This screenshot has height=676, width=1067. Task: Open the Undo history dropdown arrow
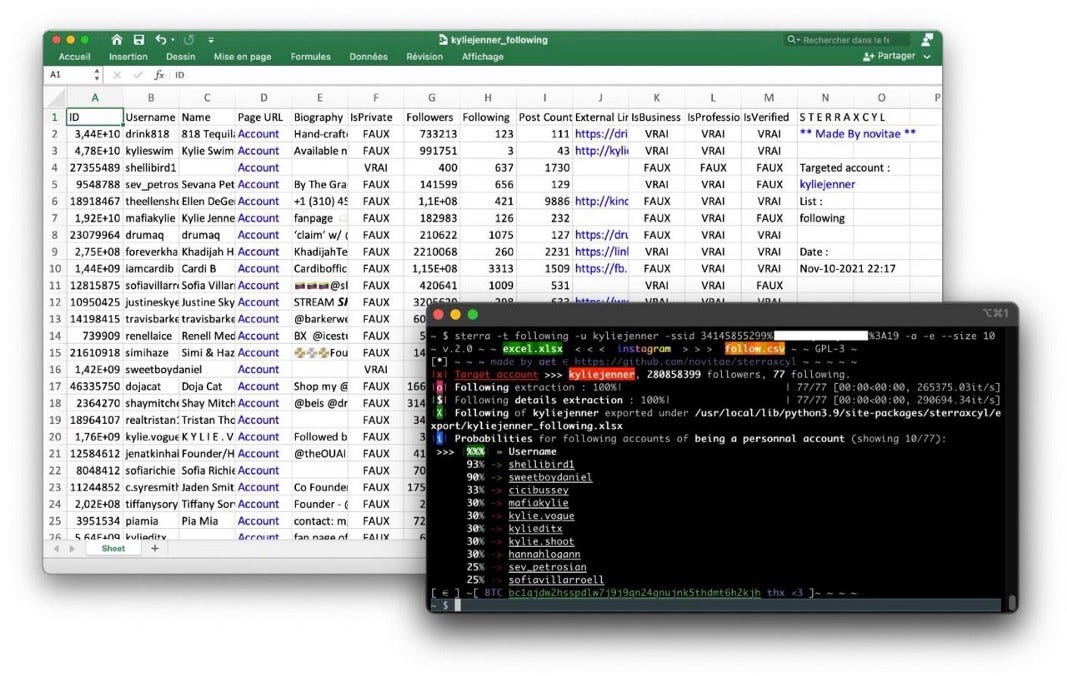[x=173, y=40]
